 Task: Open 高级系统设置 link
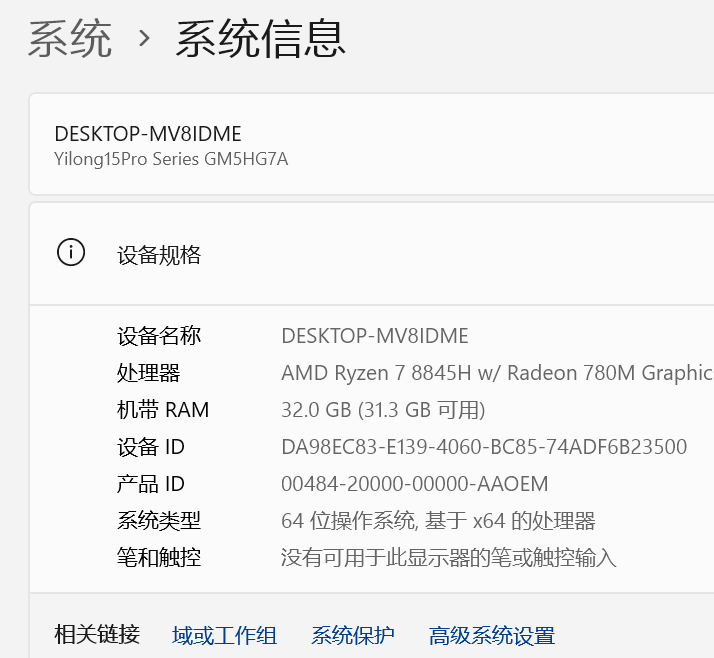(x=492, y=635)
